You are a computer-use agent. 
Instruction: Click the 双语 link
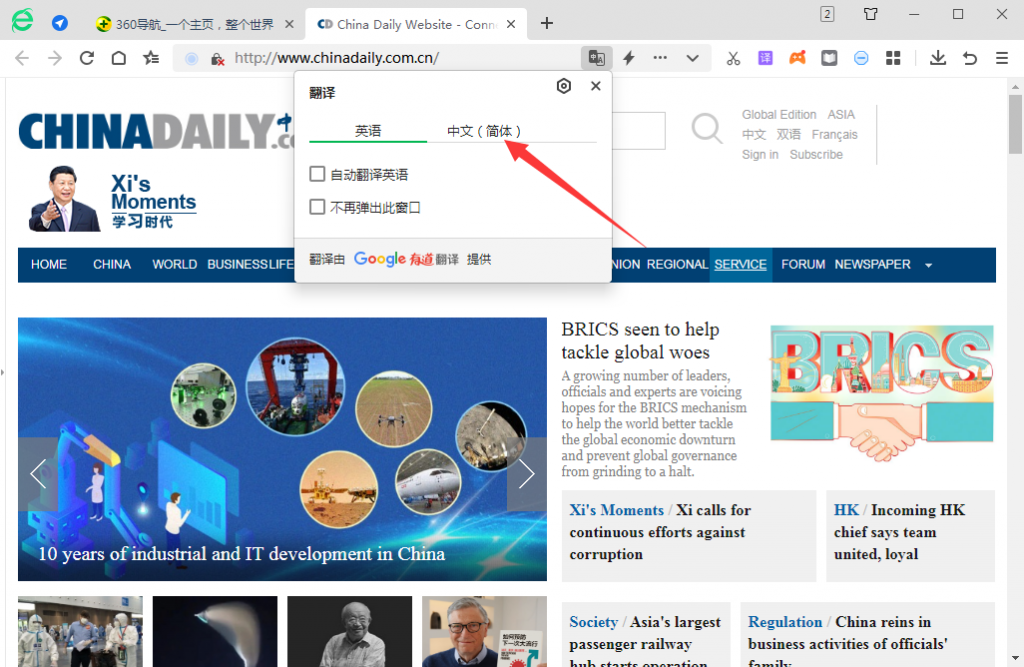[788, 134]
